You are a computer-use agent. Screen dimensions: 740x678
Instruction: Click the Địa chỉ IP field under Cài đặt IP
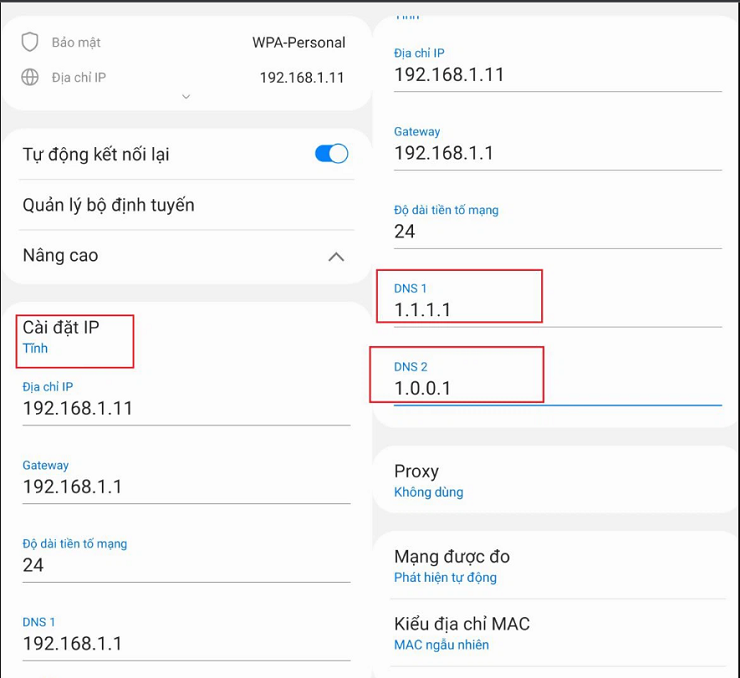185,408
